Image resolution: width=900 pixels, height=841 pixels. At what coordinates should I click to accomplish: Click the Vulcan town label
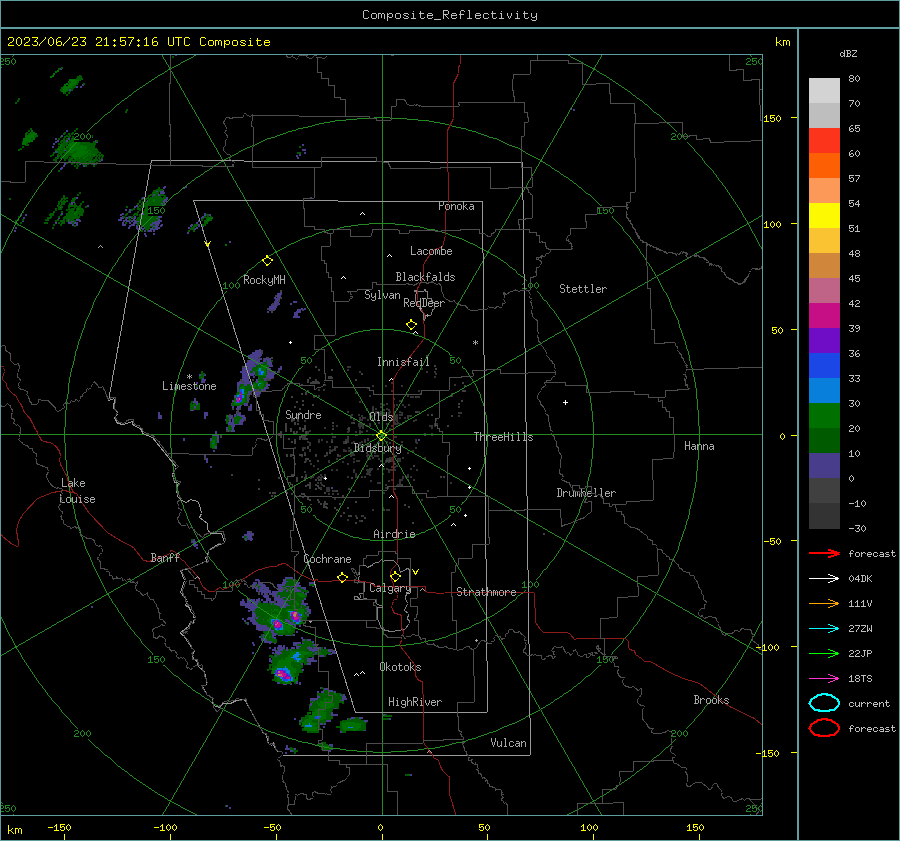(508, 743)
